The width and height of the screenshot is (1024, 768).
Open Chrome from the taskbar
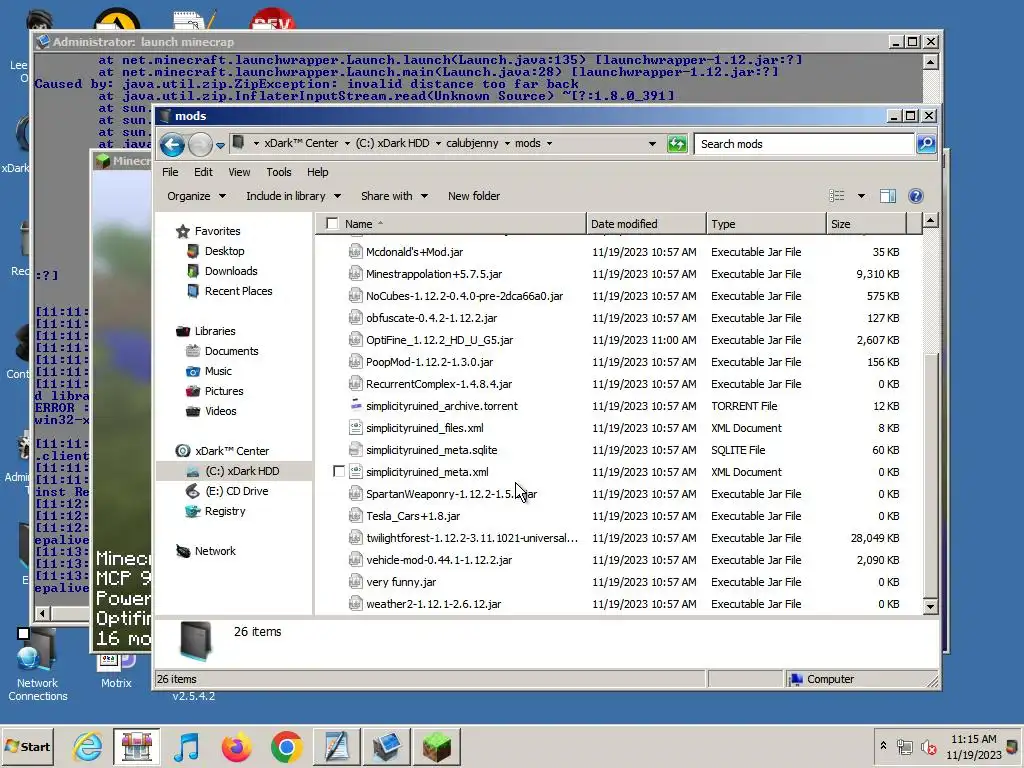click(x=286, y=746)
